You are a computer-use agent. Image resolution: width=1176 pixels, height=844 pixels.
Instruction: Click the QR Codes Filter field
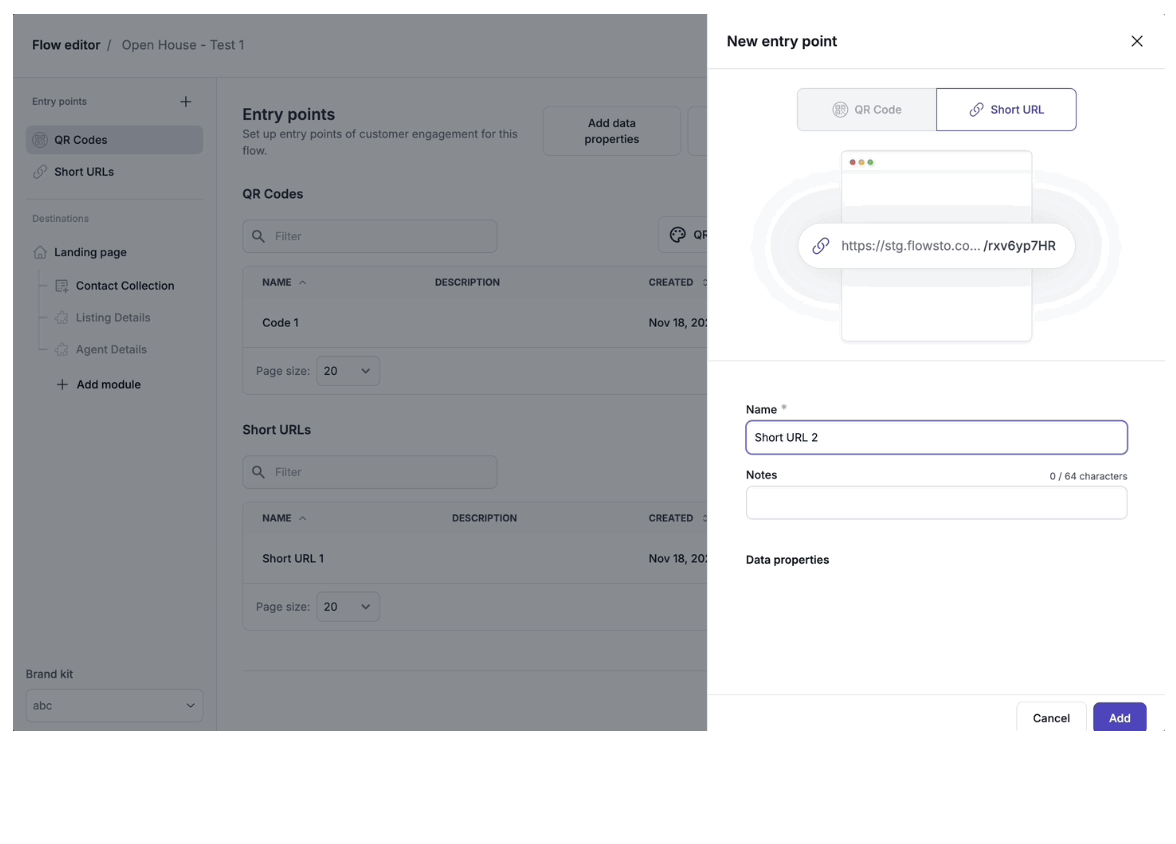click(x=369, y=236)
